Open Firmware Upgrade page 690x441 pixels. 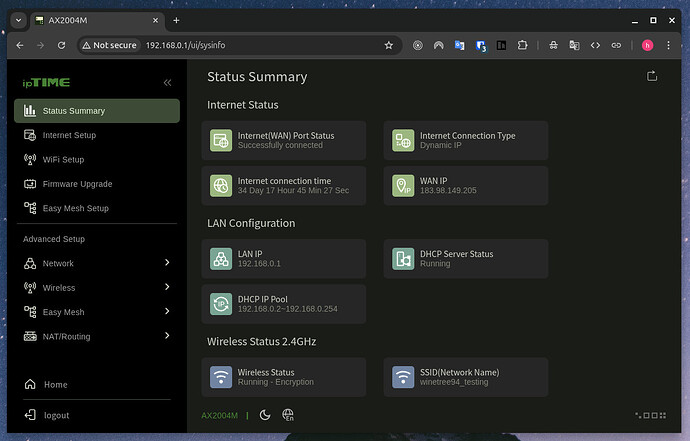point(77,184)
